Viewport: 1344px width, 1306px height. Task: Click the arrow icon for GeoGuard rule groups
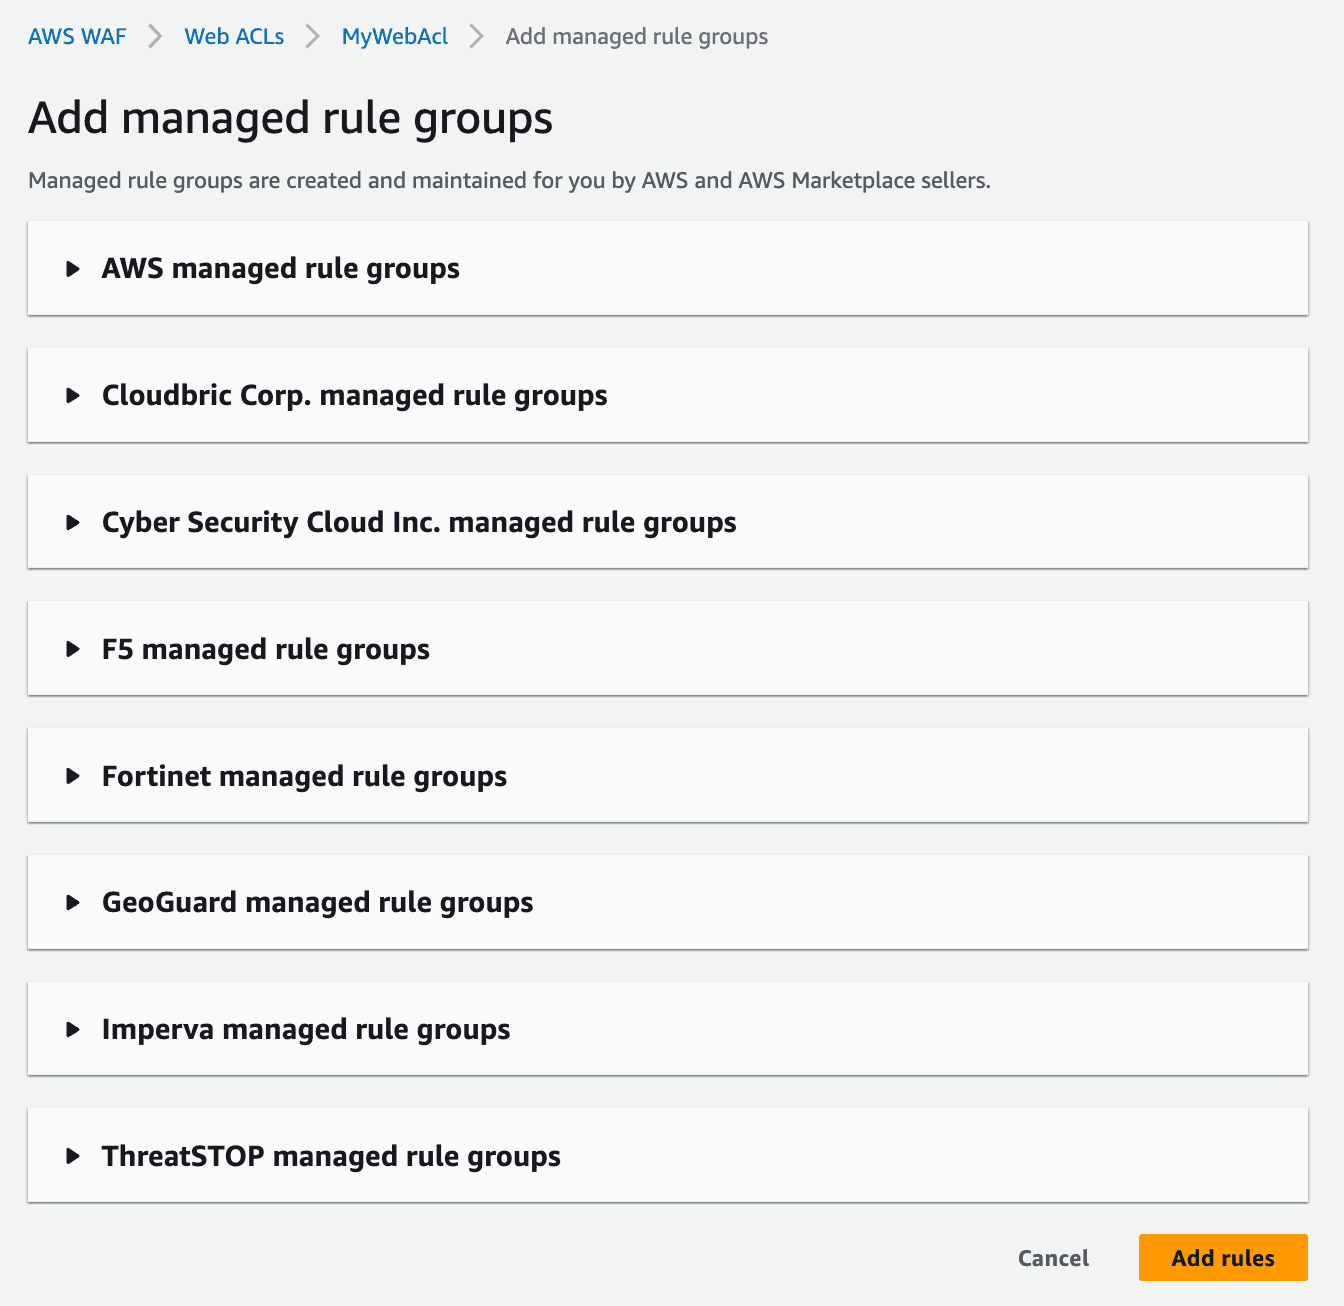[73, 902]
